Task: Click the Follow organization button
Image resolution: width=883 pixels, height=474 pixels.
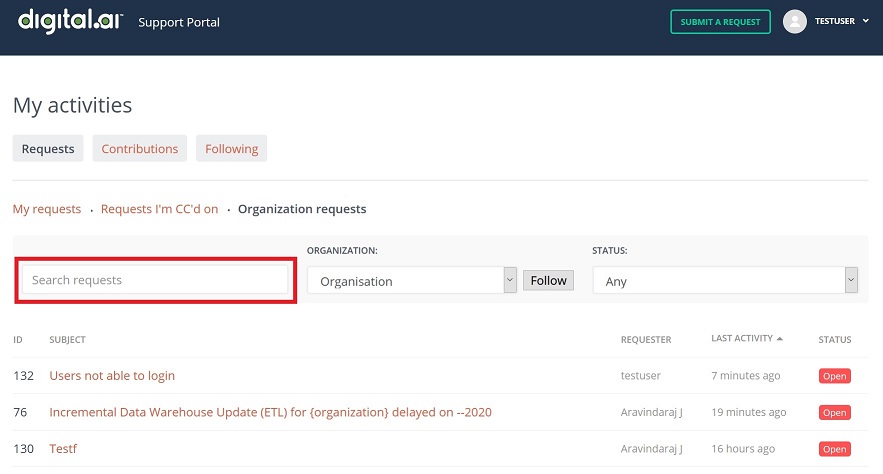Action: click(548, 281)
